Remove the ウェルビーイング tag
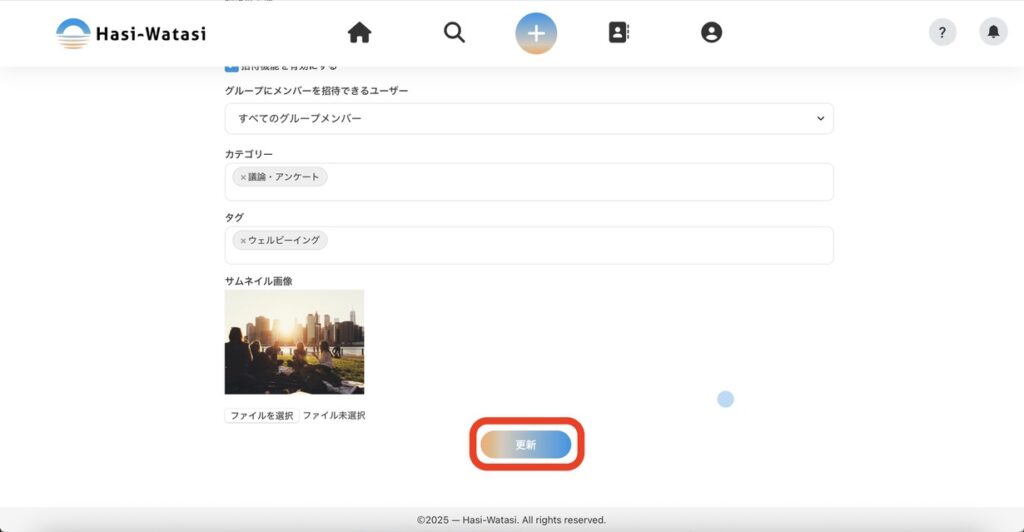Screen dimensions: 1024x532 [243, 241]
